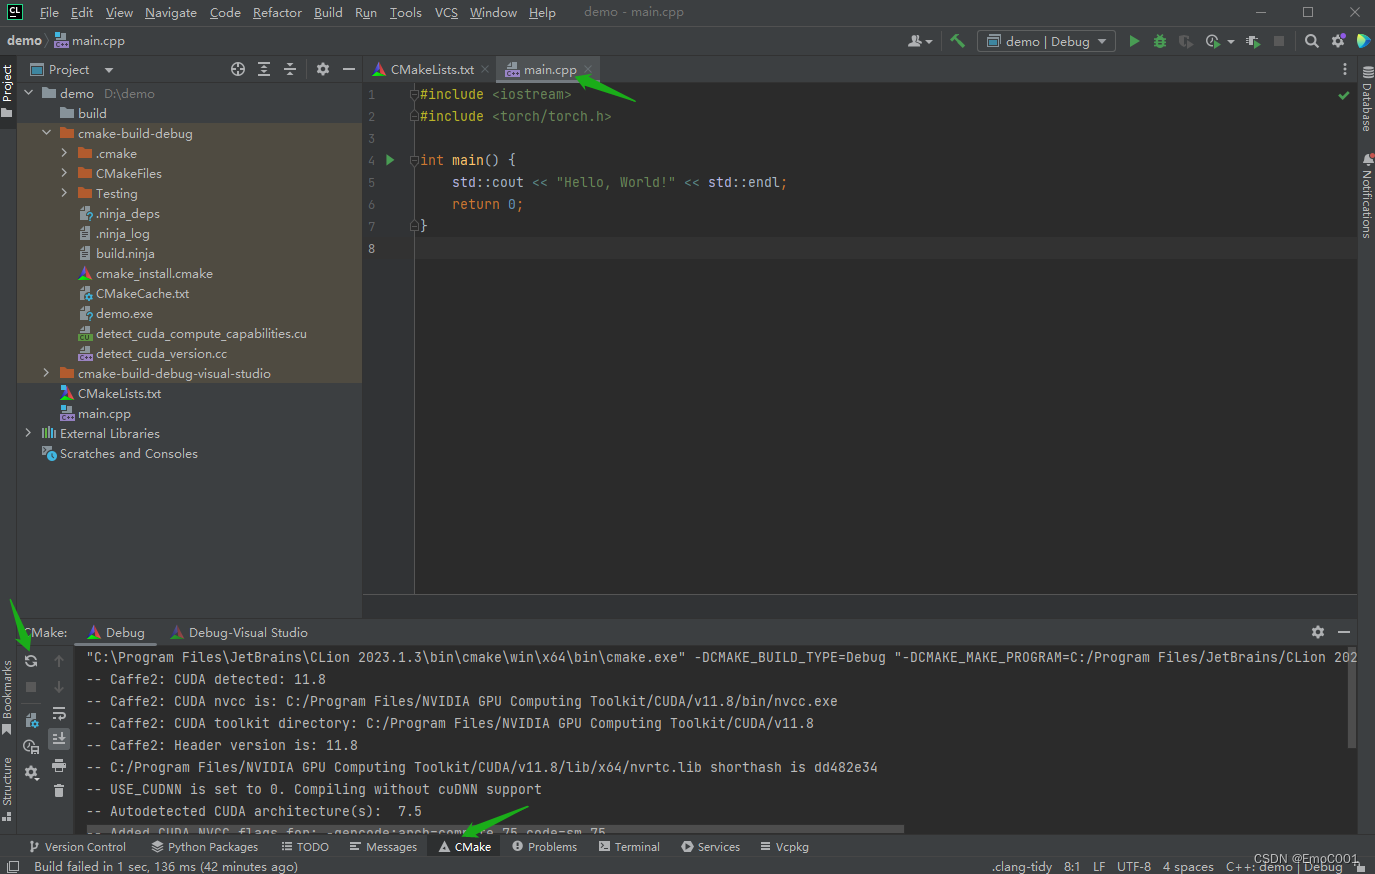Collapse the demo root folder
This screenshot has width=1375, height=874.
(28, 93)
